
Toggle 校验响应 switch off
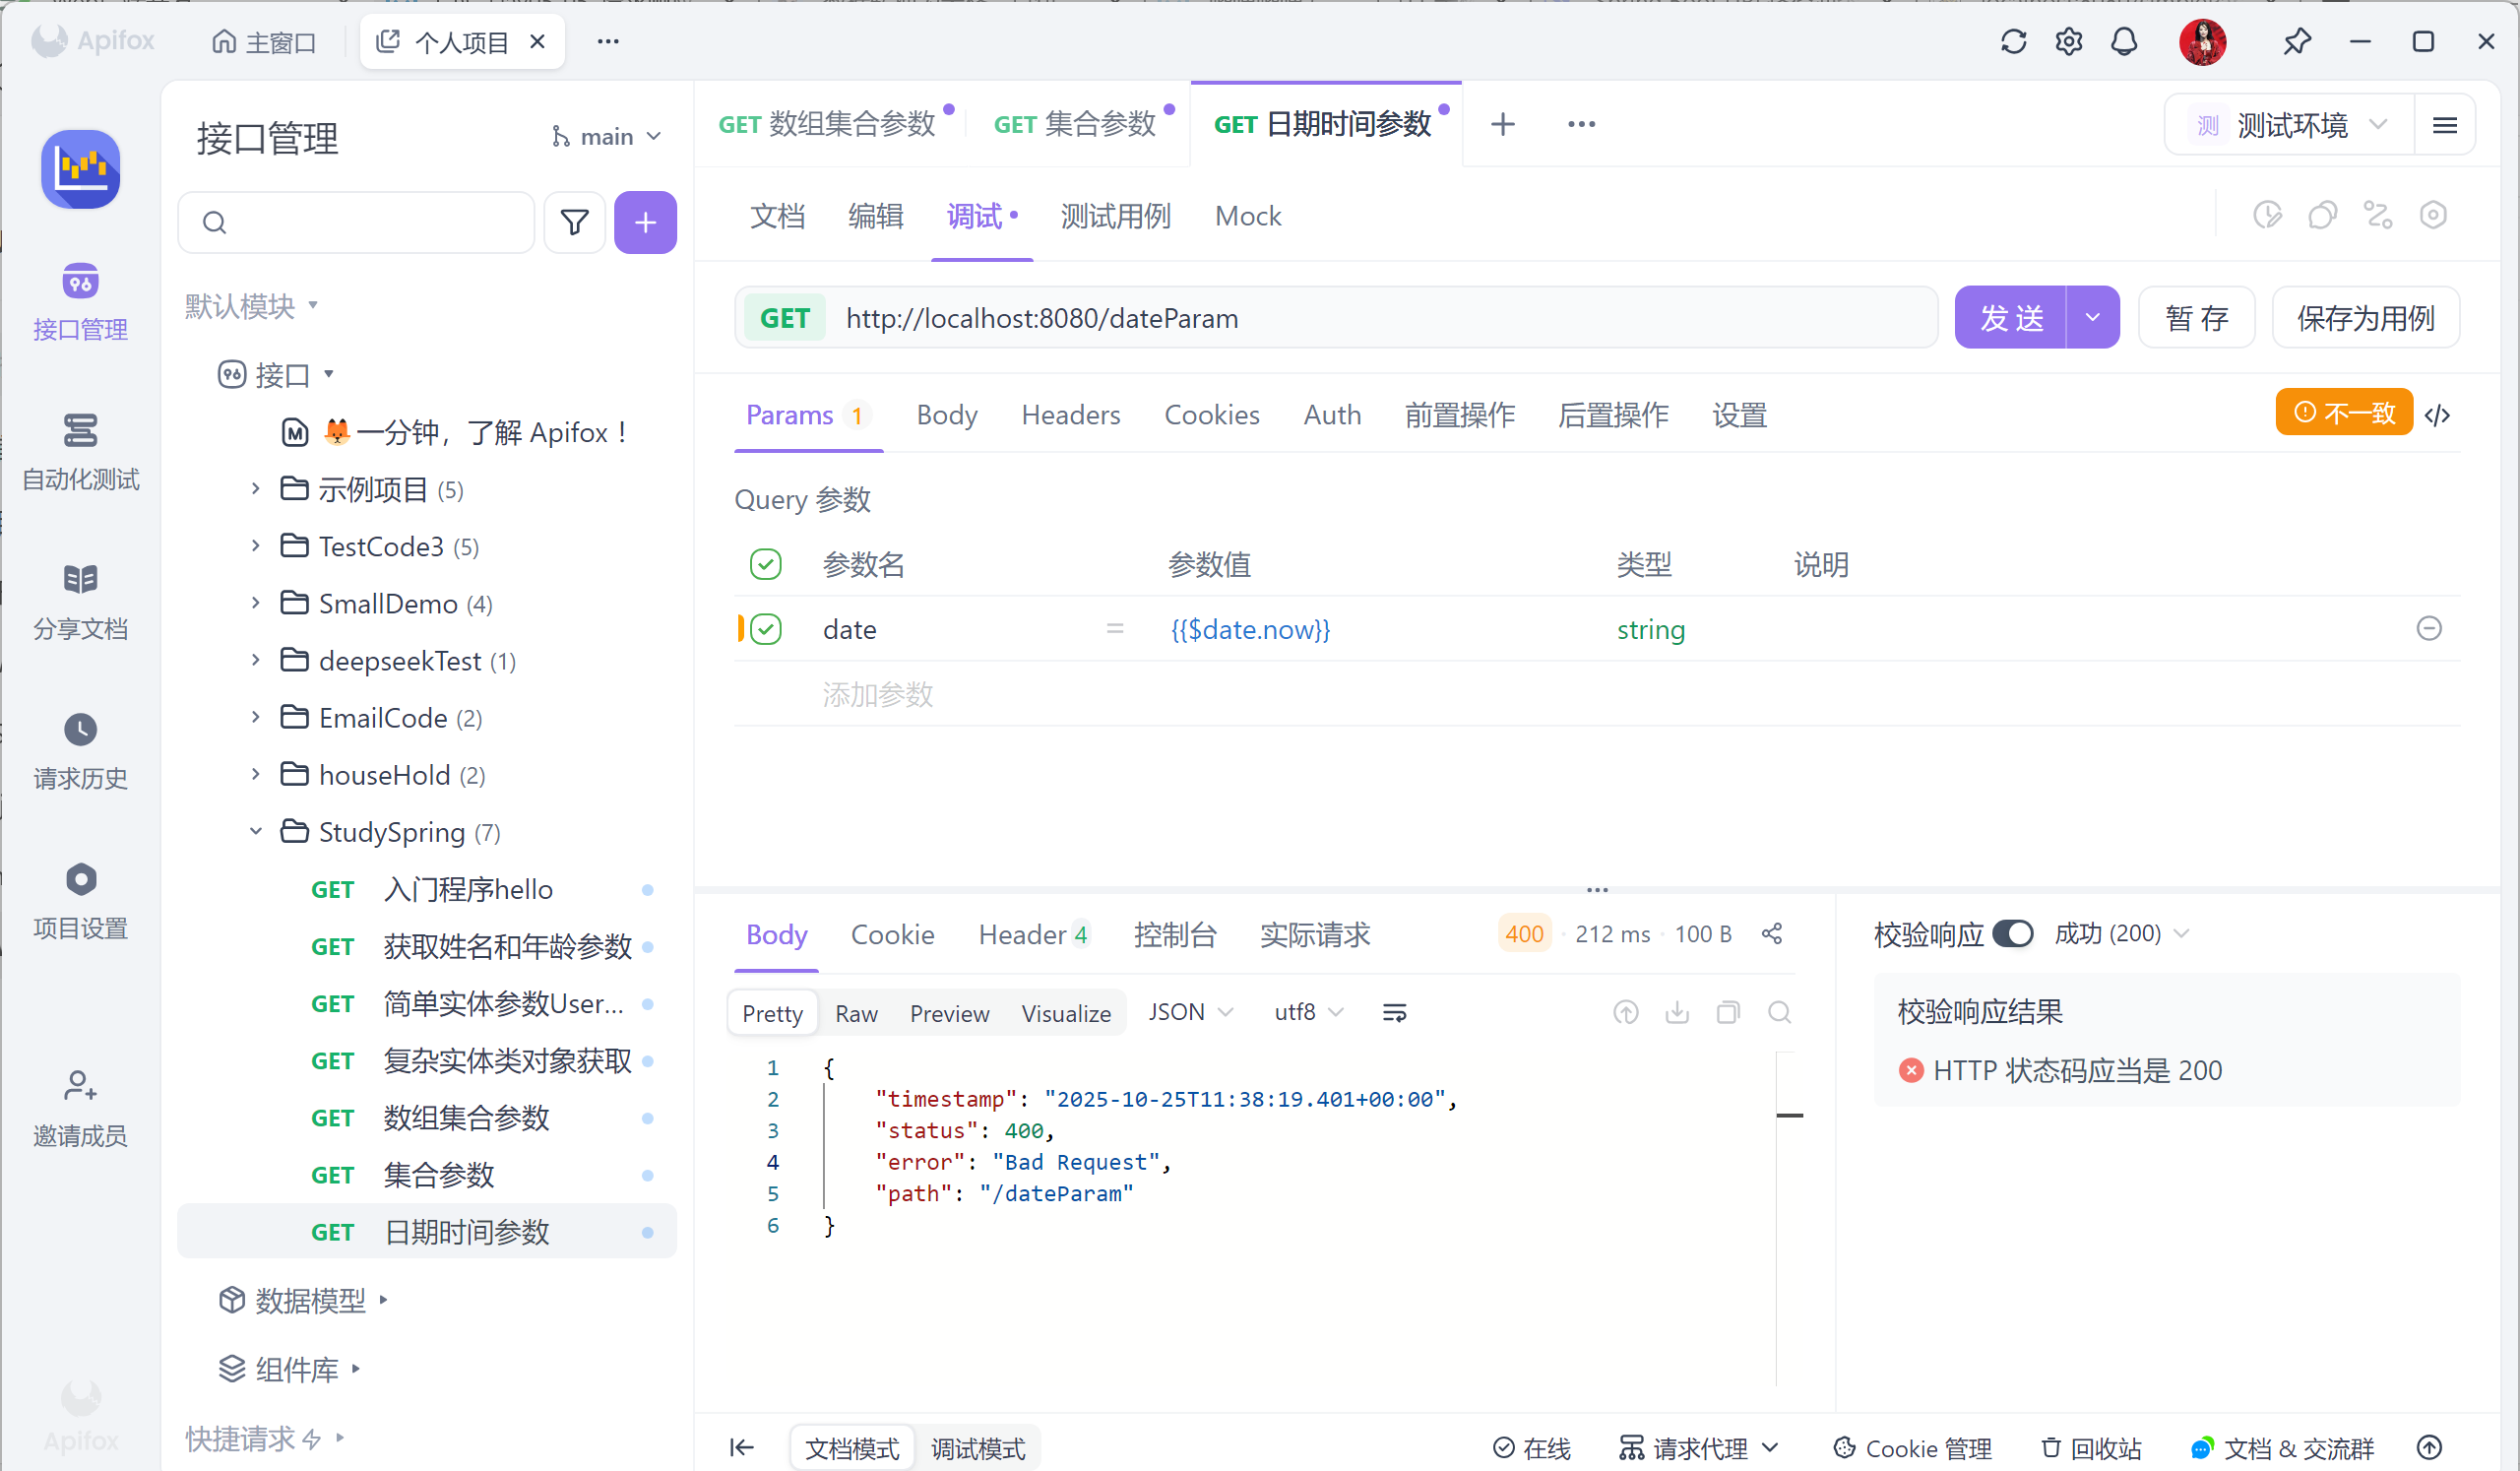point(2012,934)
